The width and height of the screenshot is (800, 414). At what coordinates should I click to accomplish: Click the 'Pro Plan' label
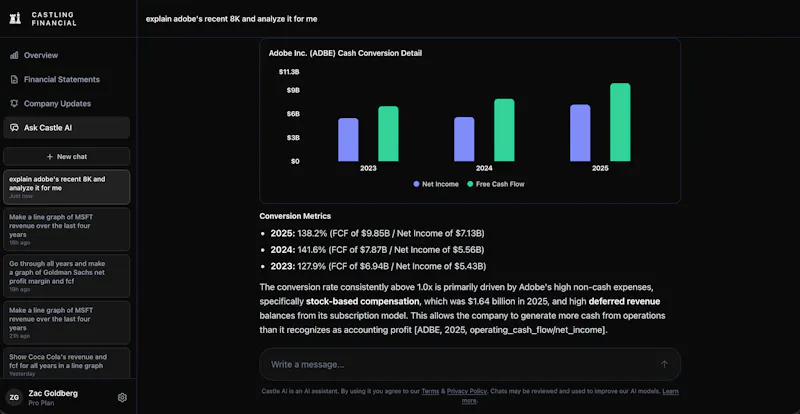[41, 403]
